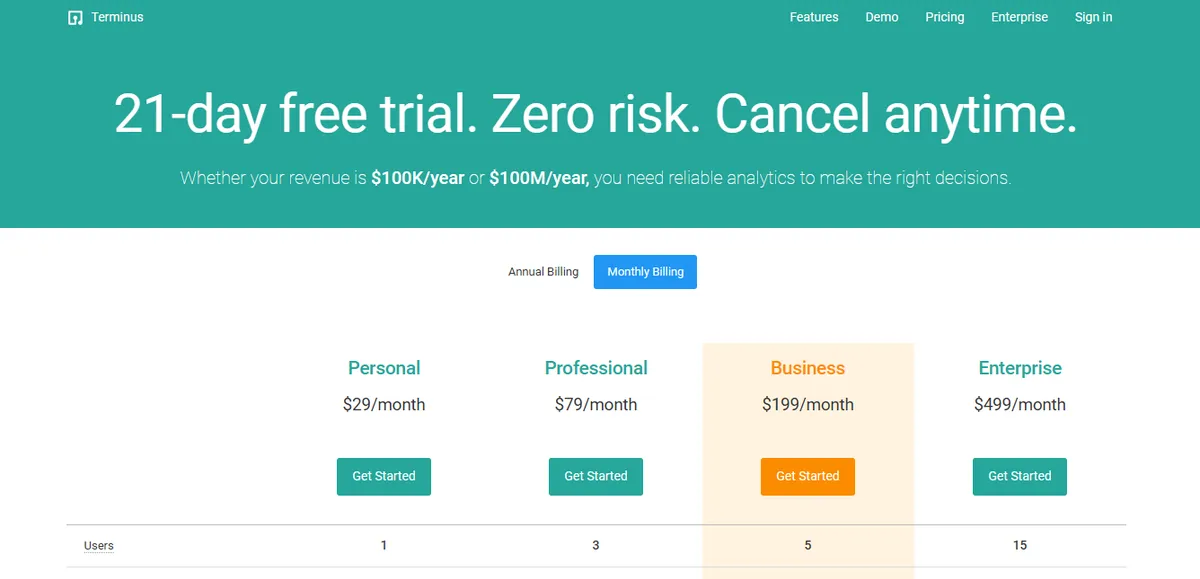Start the Enterprise plan trial
Image resolution: width=1200 pixels, height=579 pixels.
(1020, 476)
